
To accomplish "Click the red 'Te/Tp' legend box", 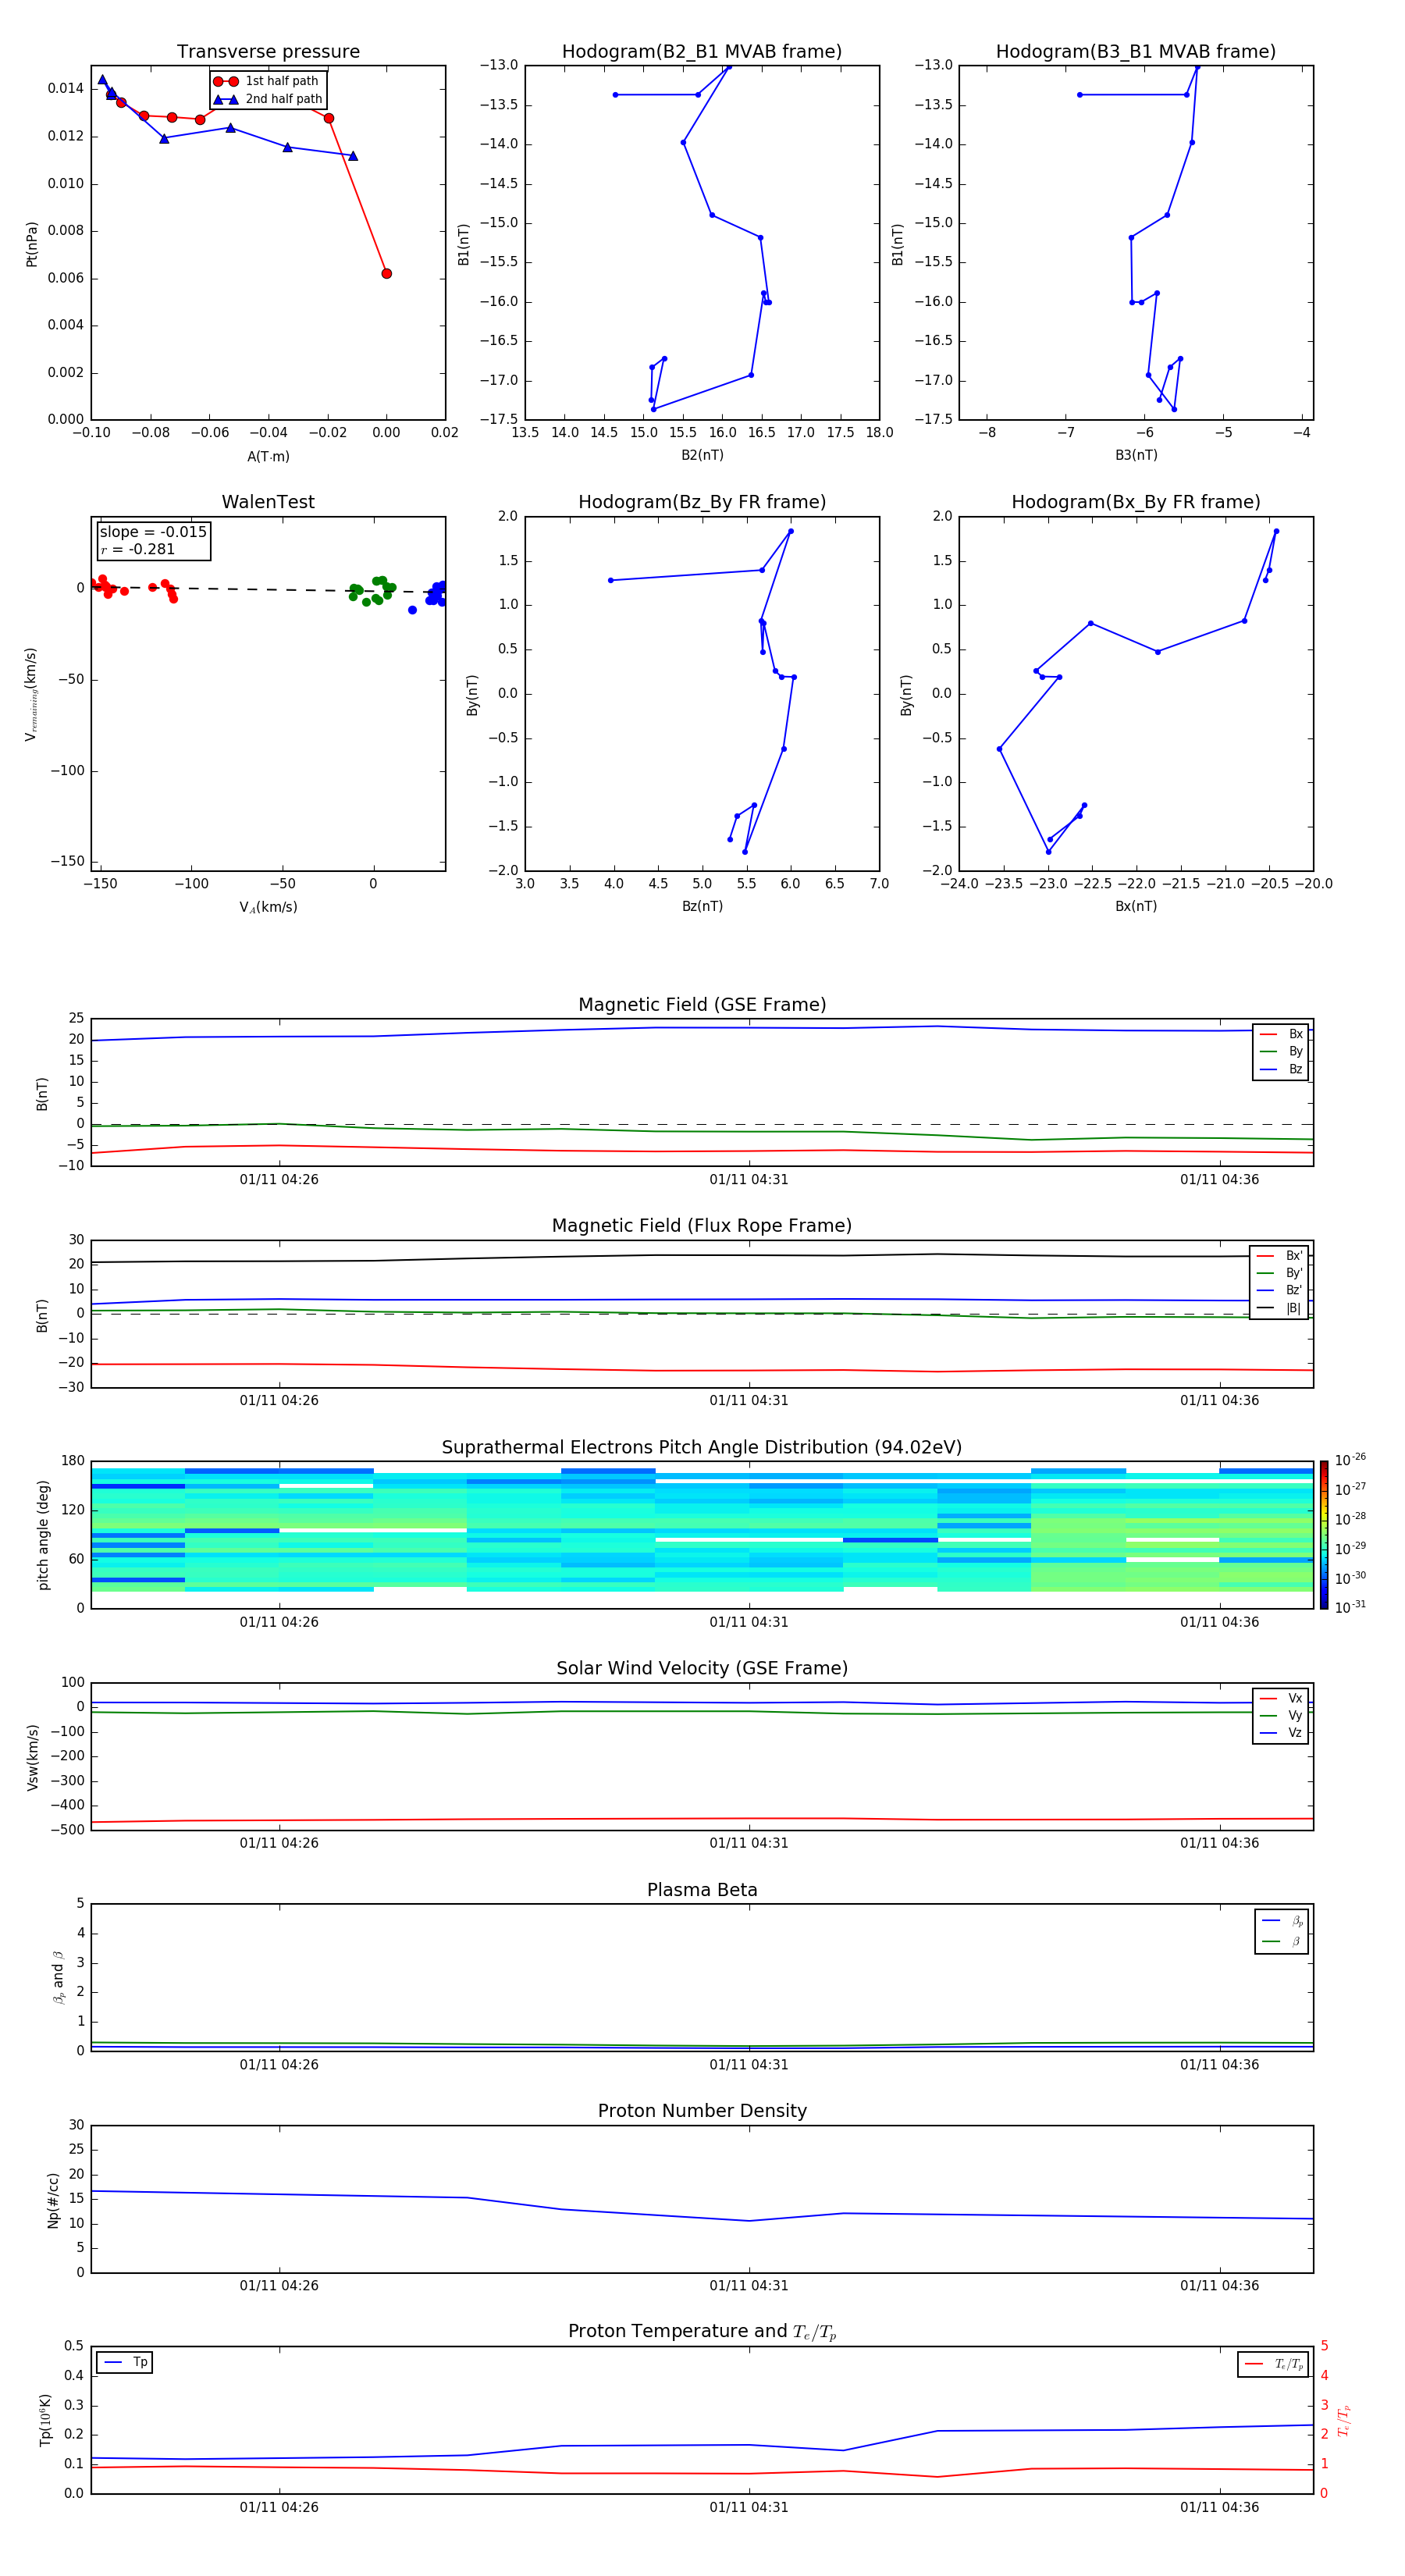I will click(1273, 2365).
